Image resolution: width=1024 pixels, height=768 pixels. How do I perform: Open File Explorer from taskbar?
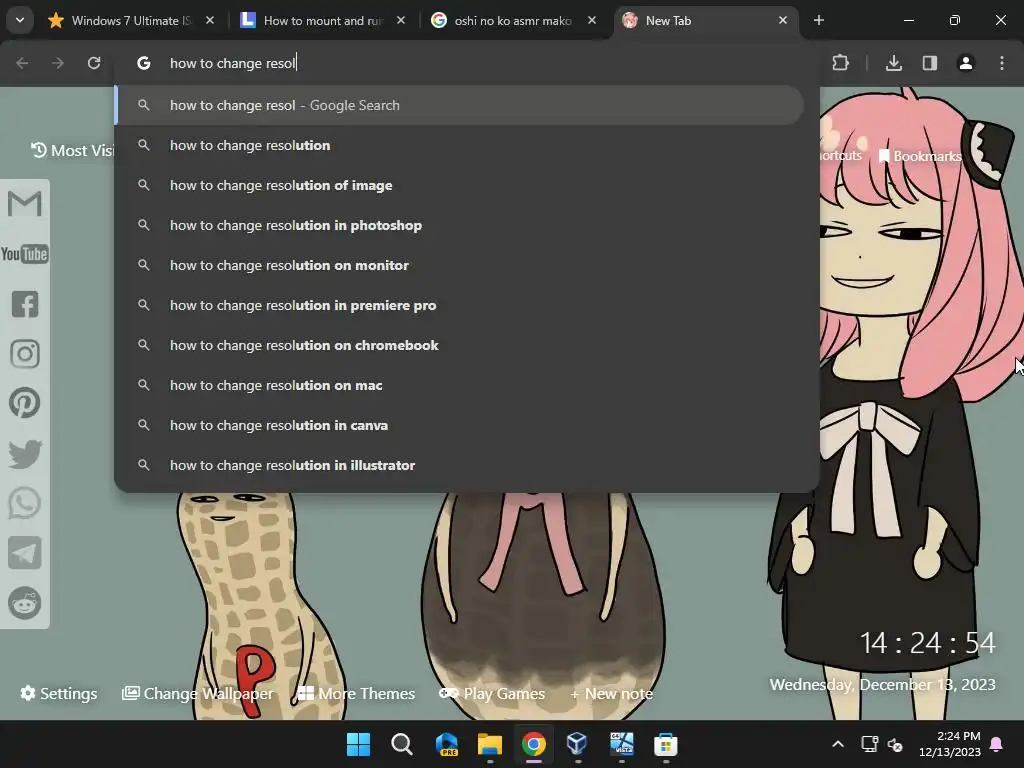(x=490, y=744)
